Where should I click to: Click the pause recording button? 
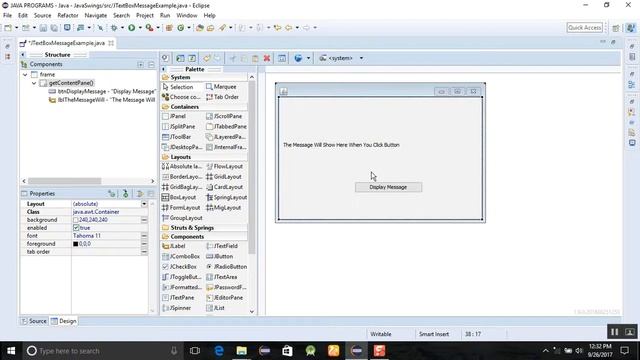tap(614, 332)
